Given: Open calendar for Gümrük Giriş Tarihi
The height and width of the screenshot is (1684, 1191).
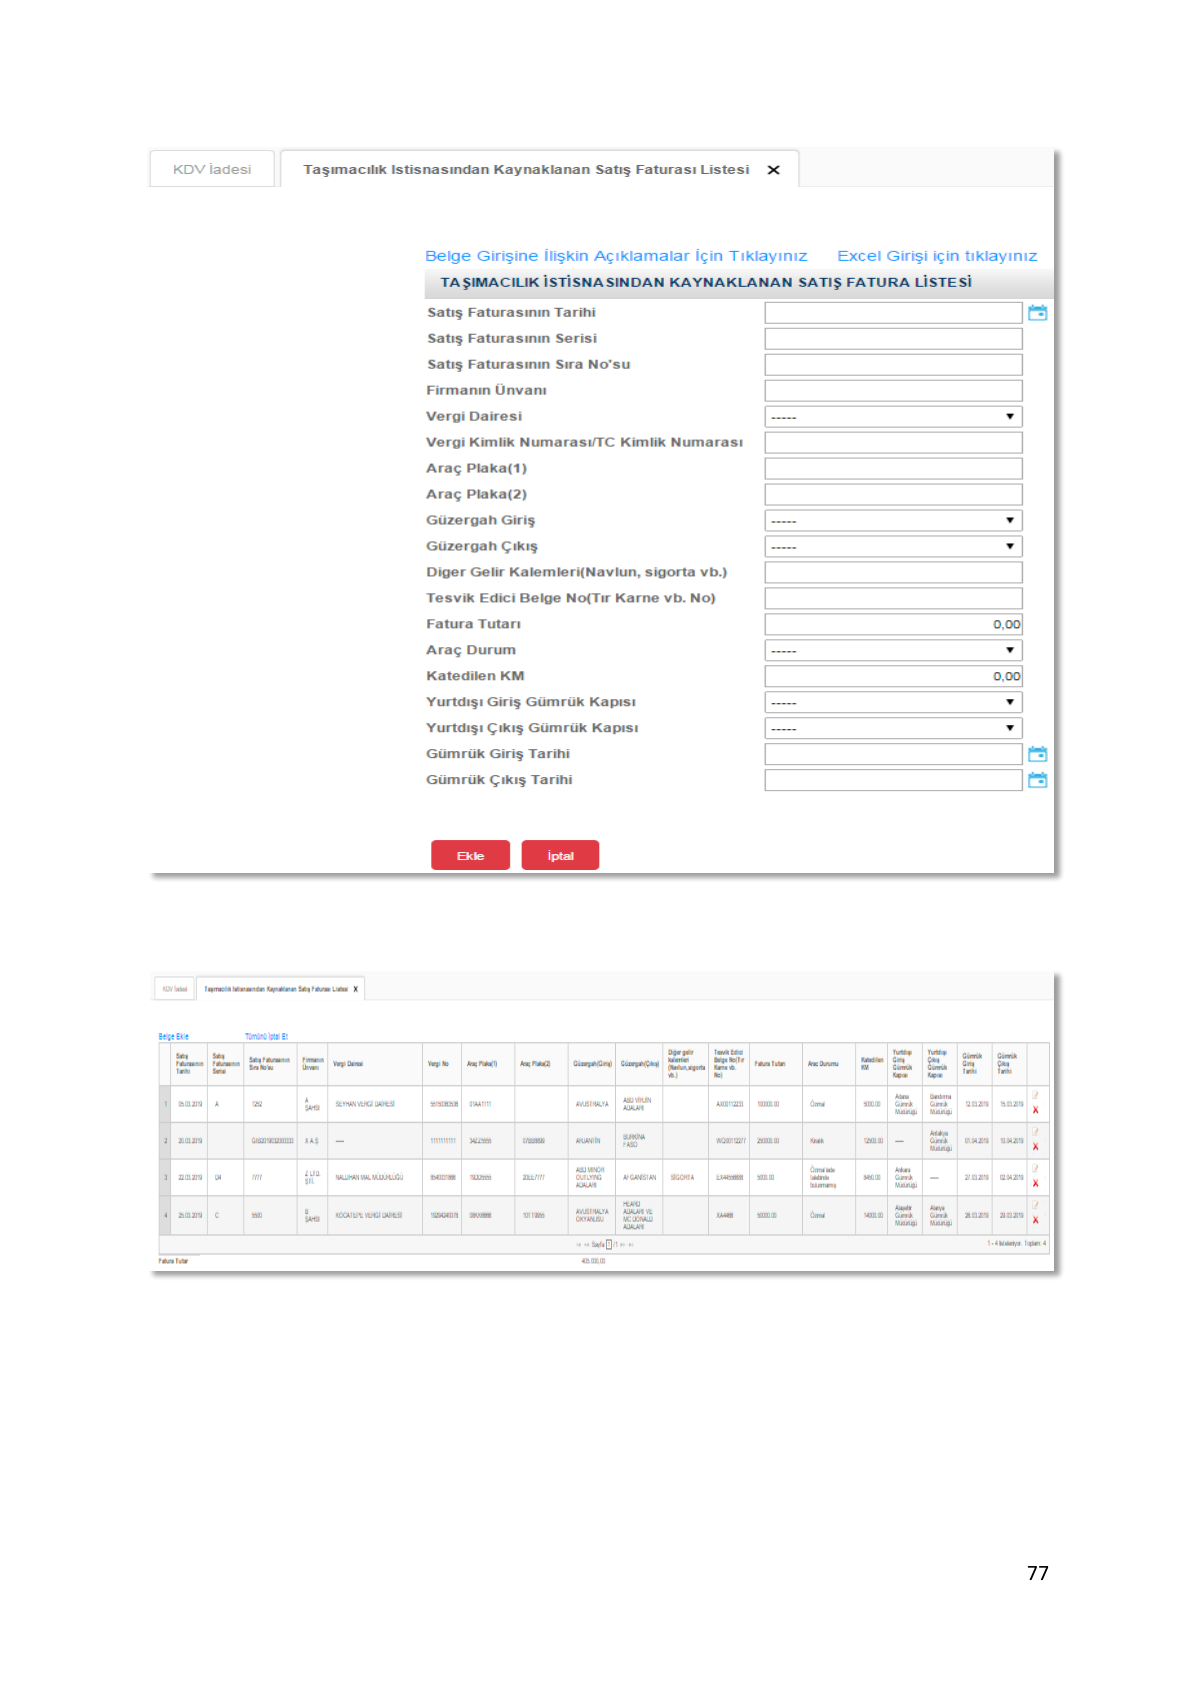Looking at the screenshot, I should pos(1037,754).
